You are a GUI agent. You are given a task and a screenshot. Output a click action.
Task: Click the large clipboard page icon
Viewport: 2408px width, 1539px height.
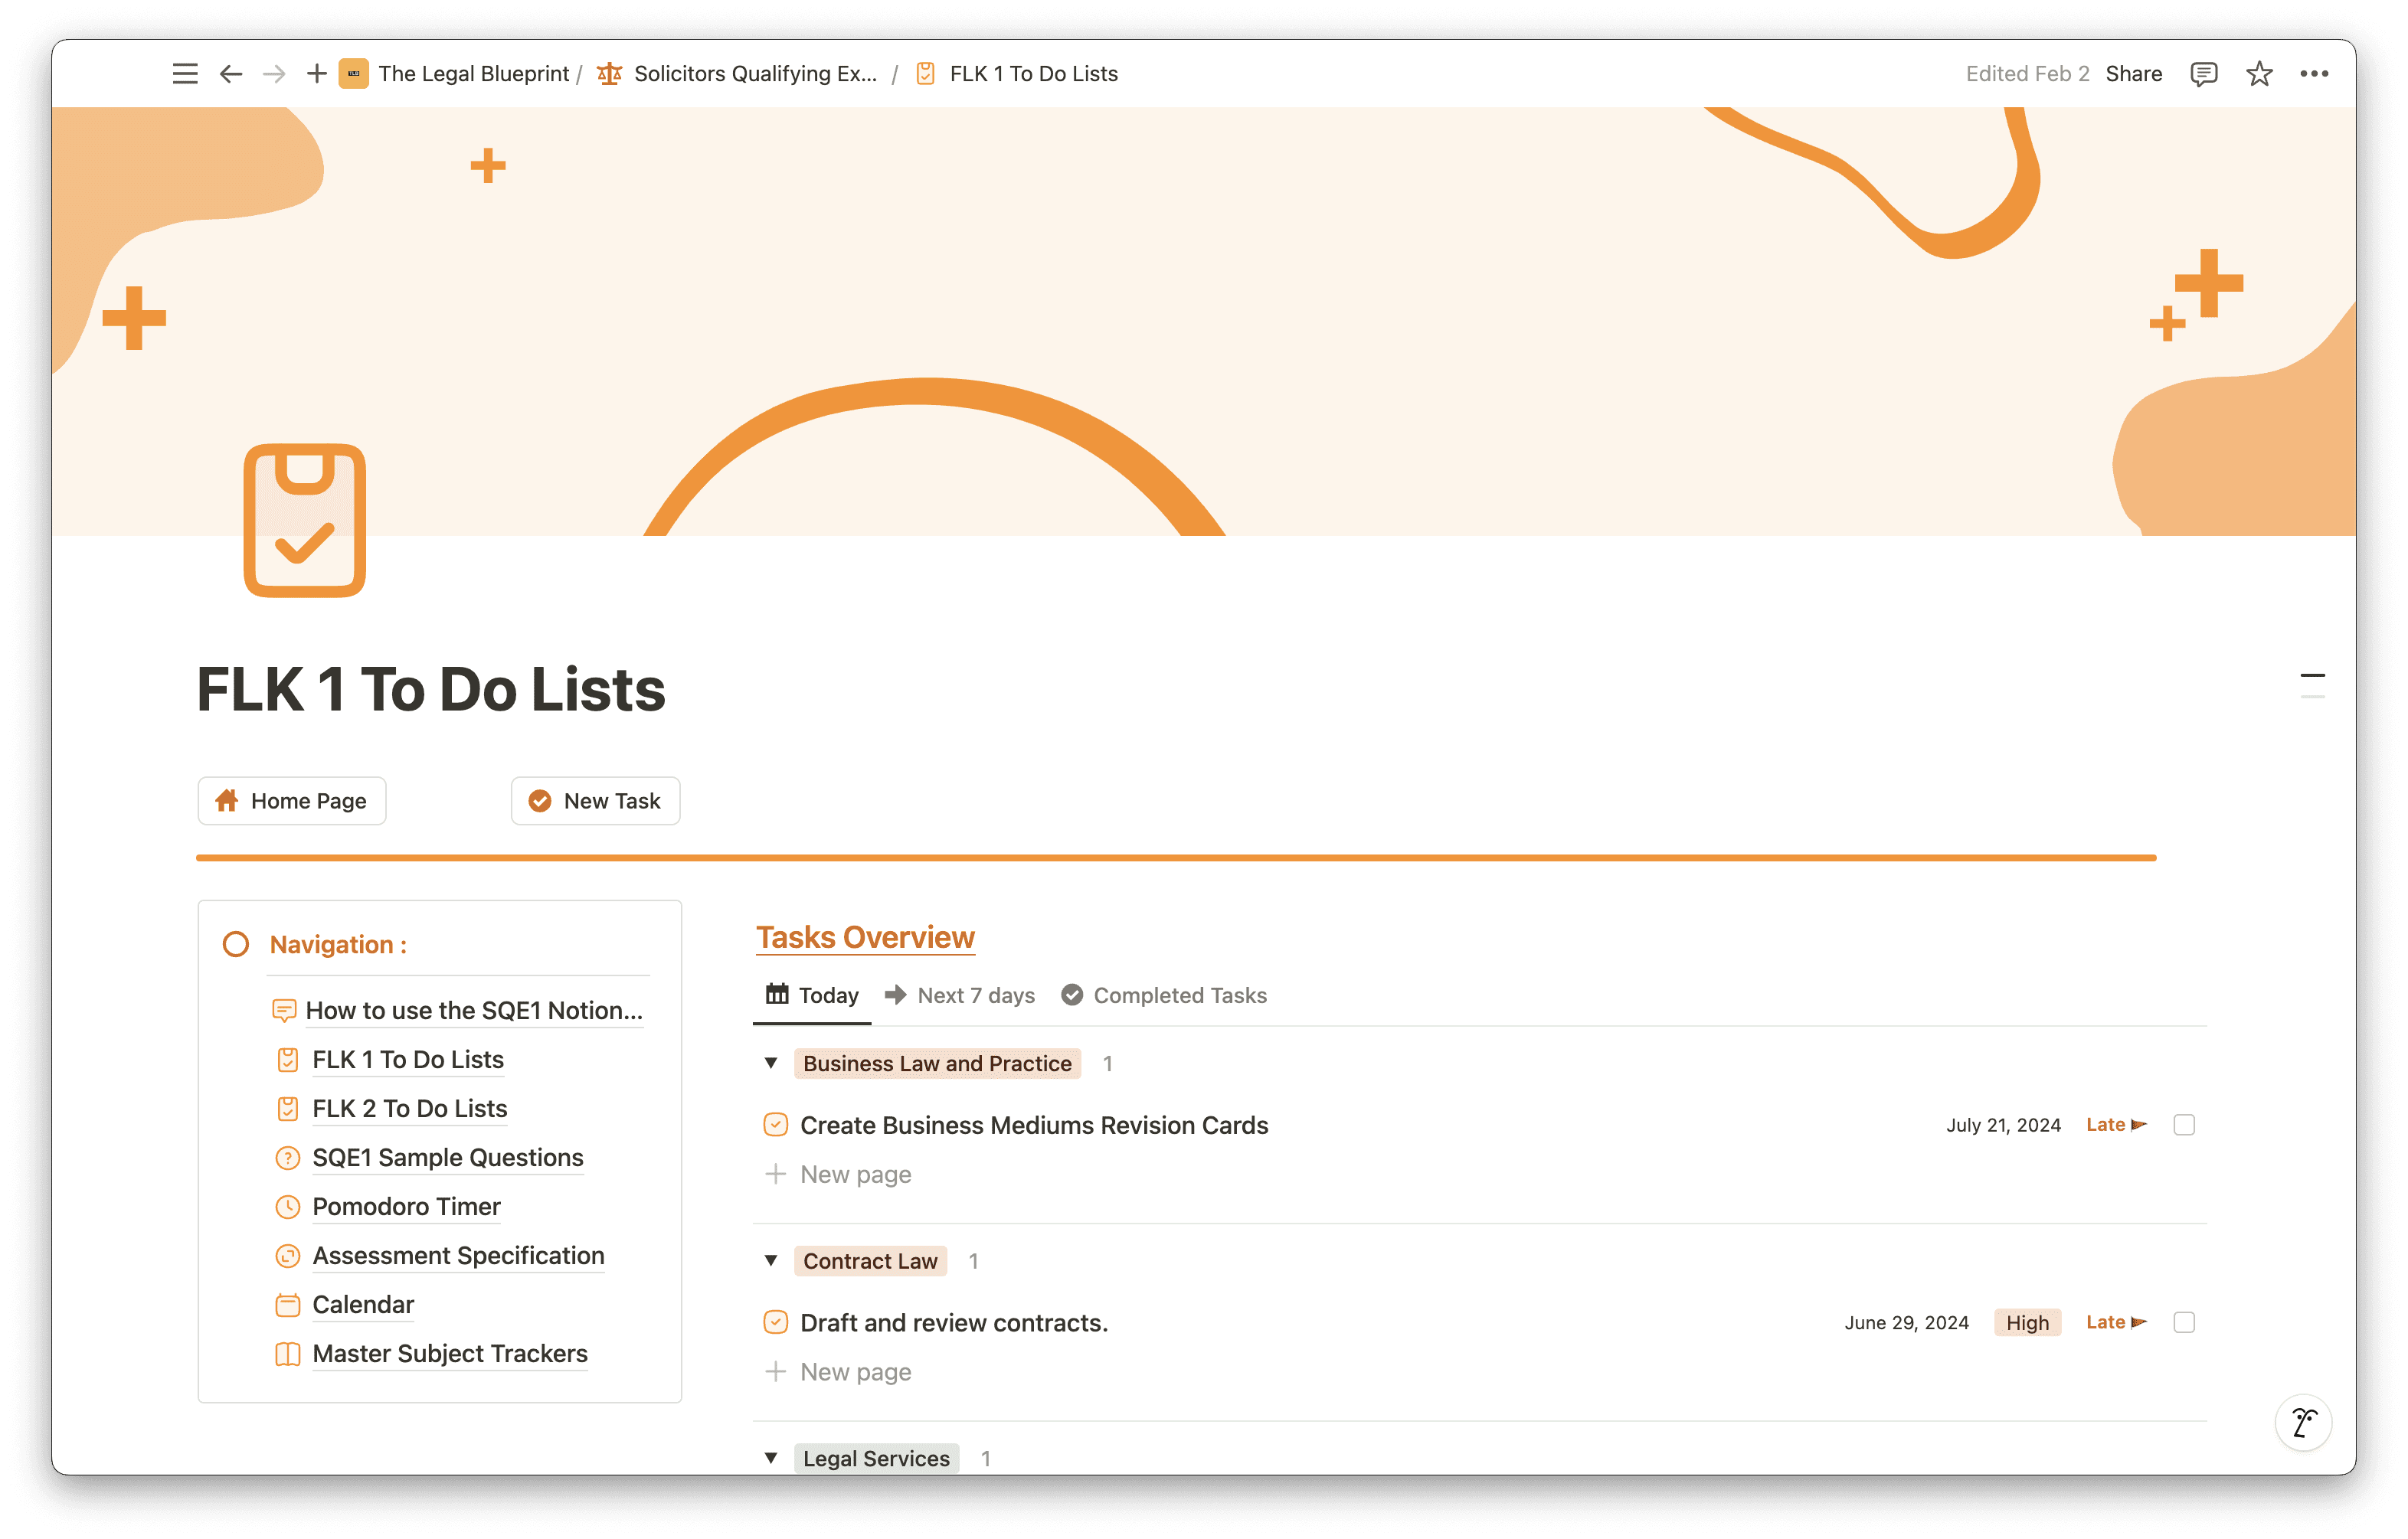click(x=305, y=520)
